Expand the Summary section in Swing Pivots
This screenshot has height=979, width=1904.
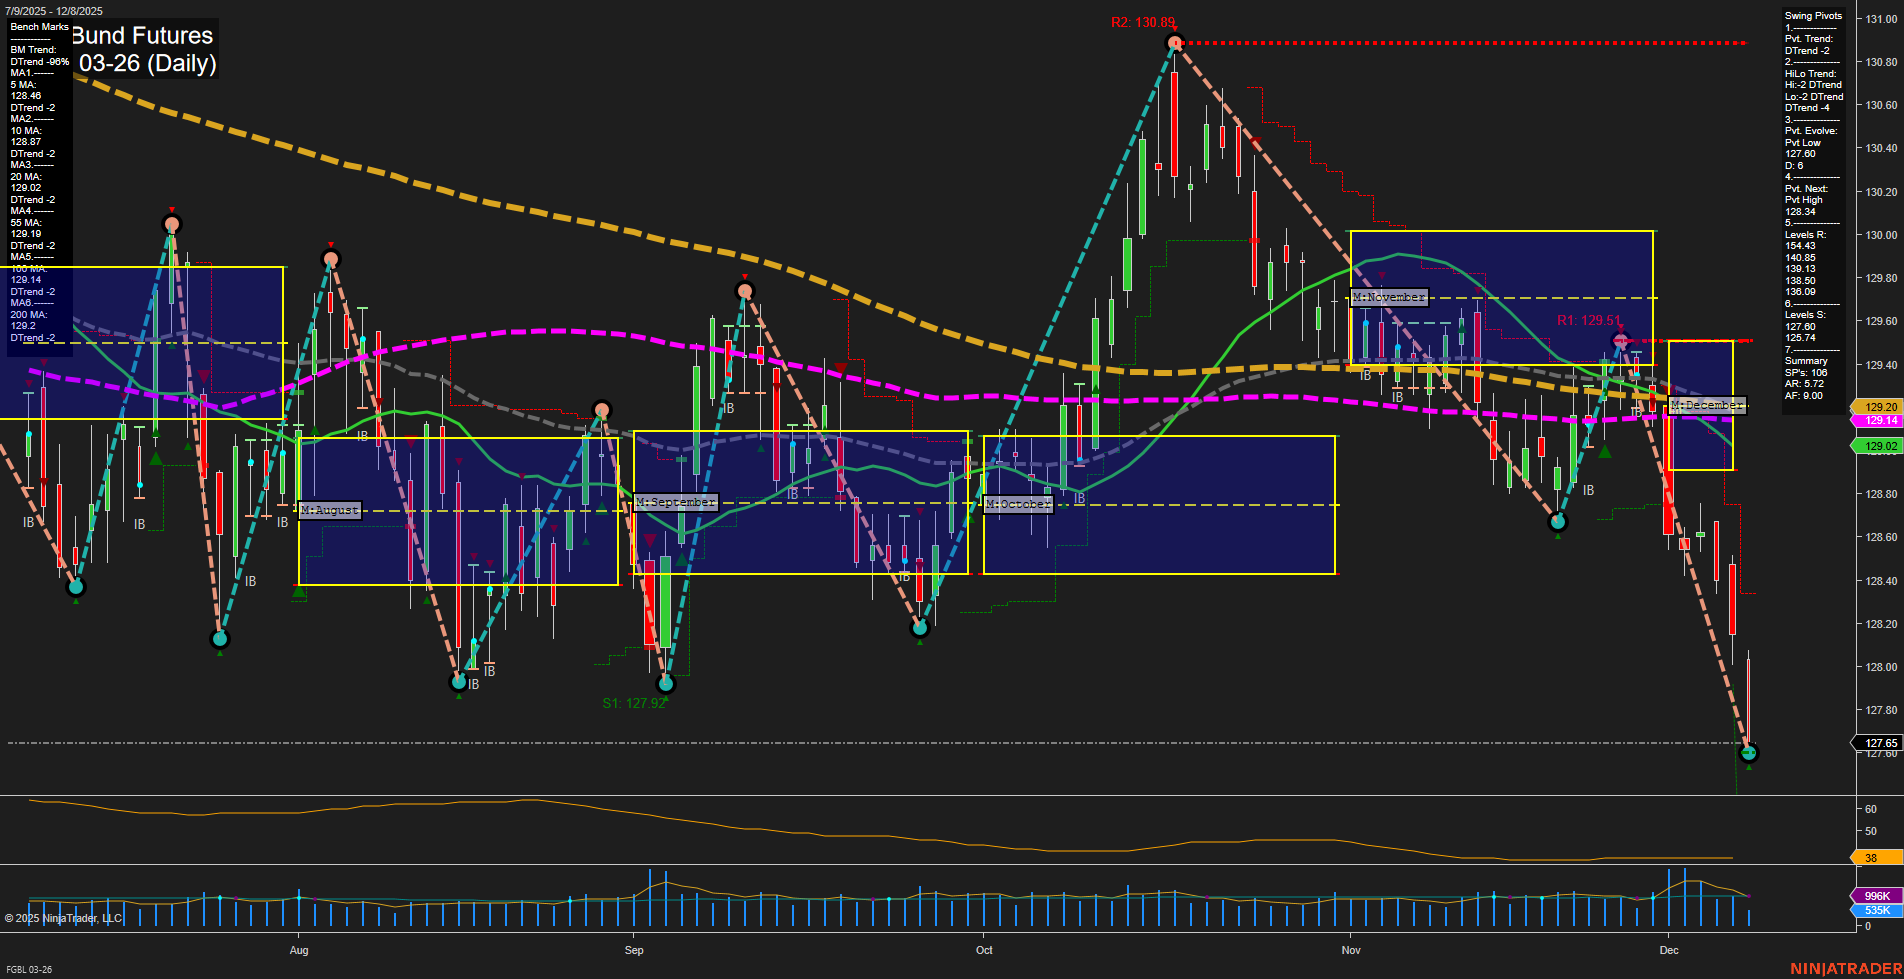pyautogui.click(x=1806, y=360)
